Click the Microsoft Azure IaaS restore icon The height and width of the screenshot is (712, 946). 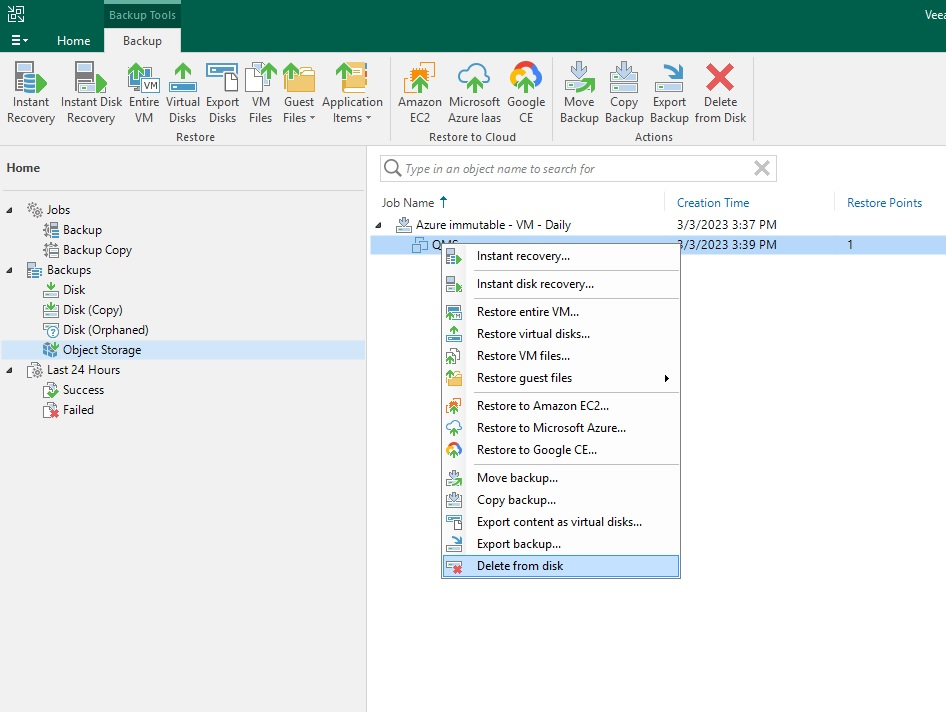tap(474, 92)
